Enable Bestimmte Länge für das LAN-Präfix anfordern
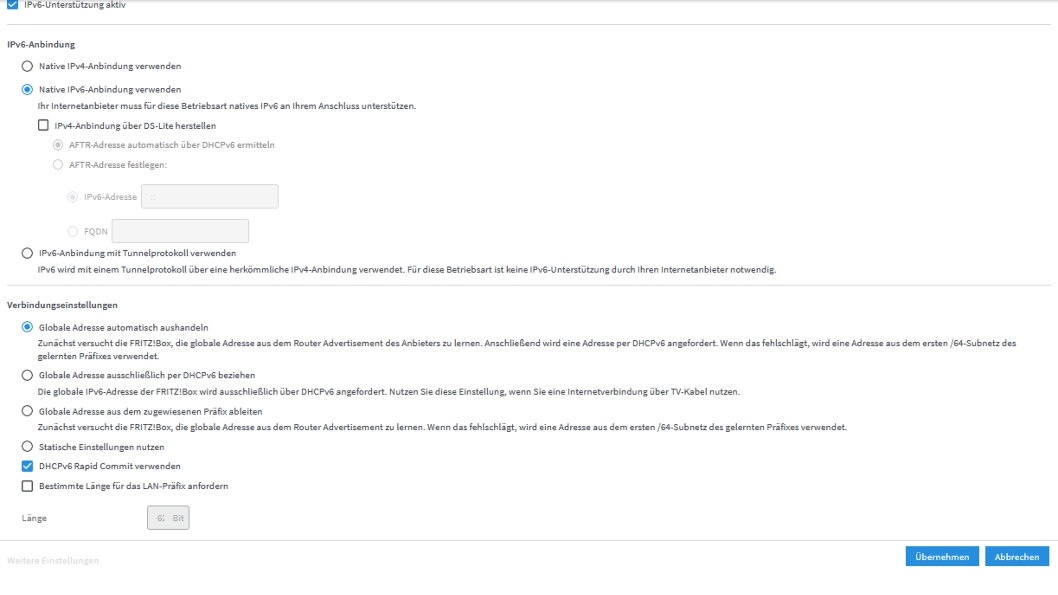This screenshot has width=1058, height=595. (27, 486)
